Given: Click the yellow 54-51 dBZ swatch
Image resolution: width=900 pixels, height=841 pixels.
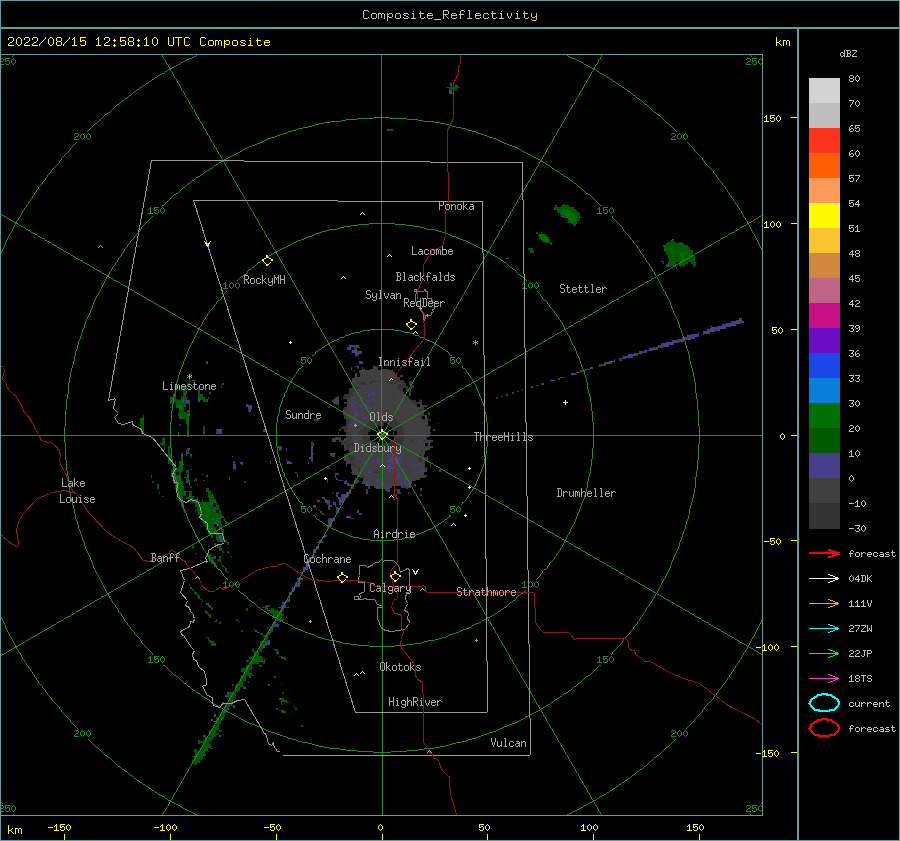Looking at the screenshot, I should pos(824,216).
